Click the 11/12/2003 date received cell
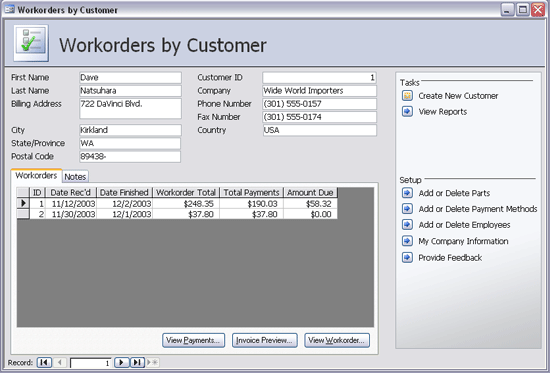This screenshot has width=550, height=373. point(71,204)
